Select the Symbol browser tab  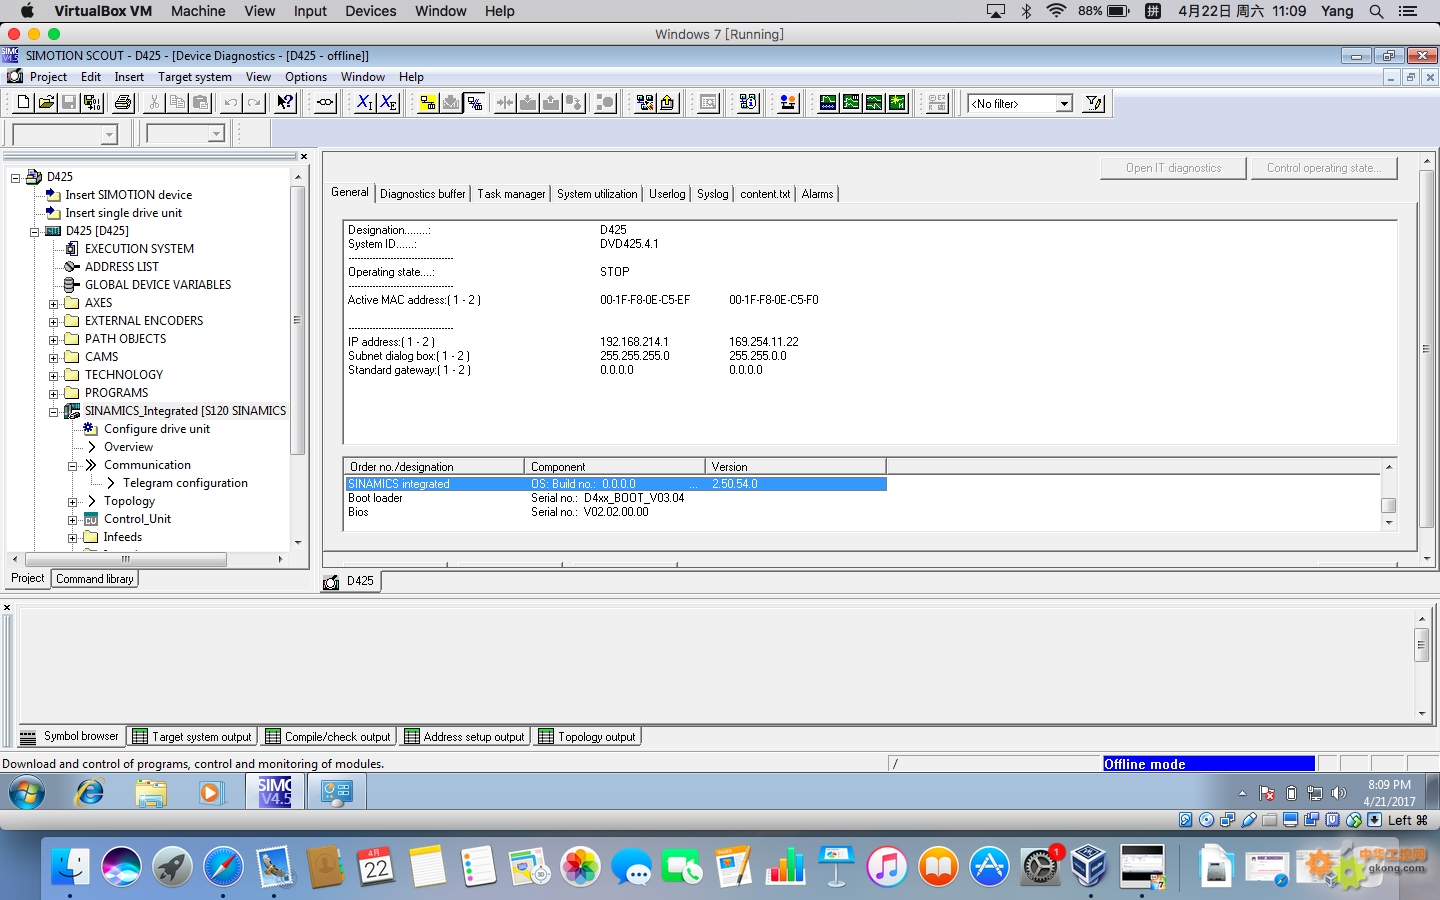pos(70,737)
